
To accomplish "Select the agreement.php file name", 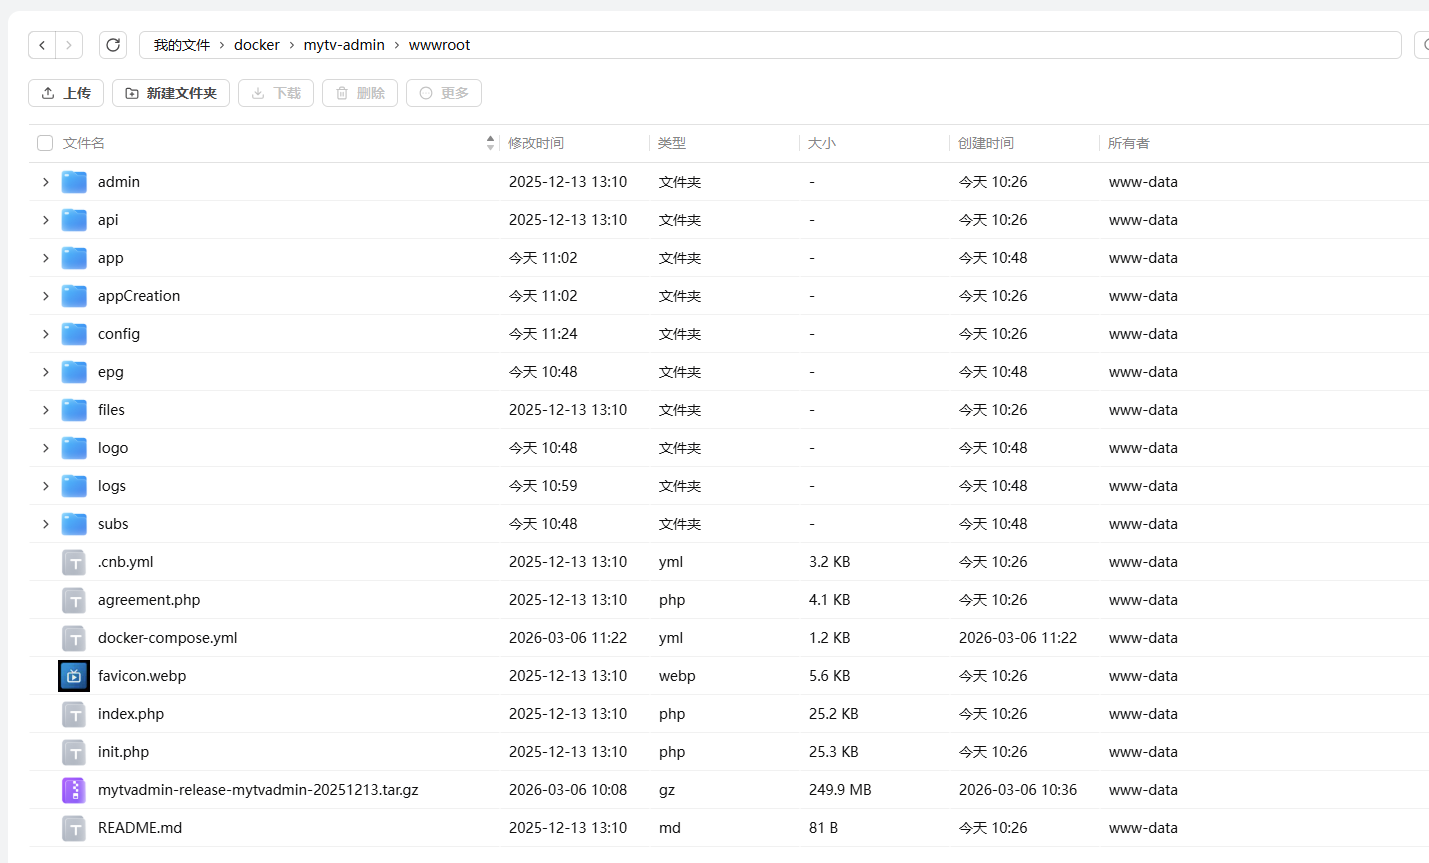I will (149, 600).
